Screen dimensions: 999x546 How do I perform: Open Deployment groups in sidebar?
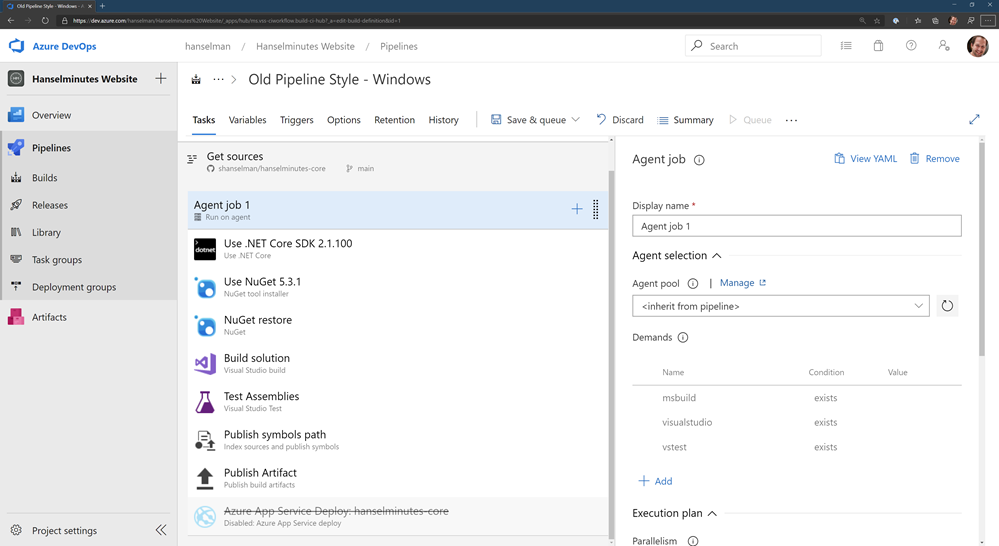point(89,287)
